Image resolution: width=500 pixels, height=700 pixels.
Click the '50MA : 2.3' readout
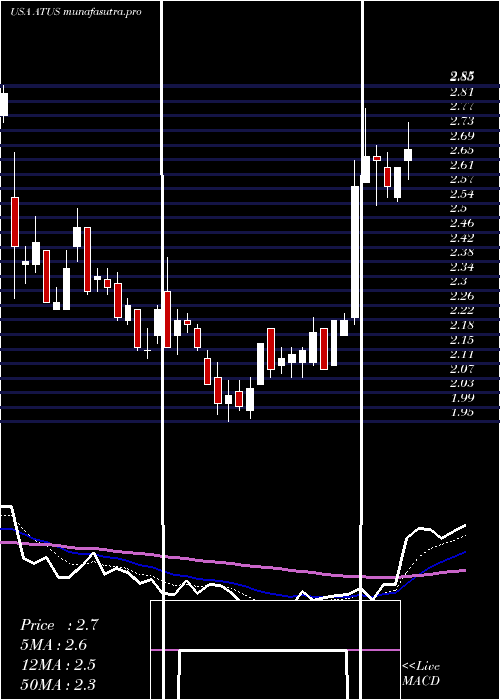(x=58, y=684)
